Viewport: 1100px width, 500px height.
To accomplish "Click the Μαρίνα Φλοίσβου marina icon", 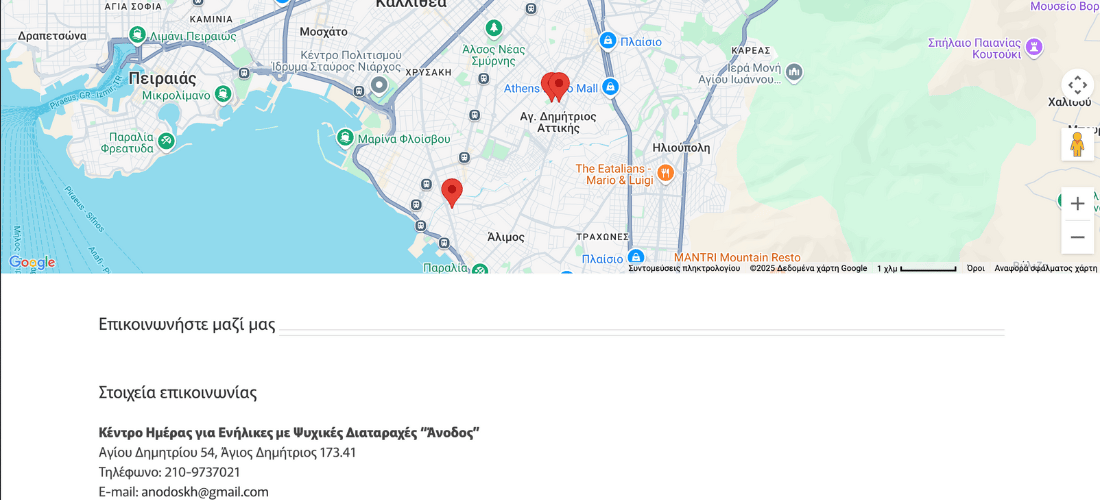I will click(x=344, y=137).
